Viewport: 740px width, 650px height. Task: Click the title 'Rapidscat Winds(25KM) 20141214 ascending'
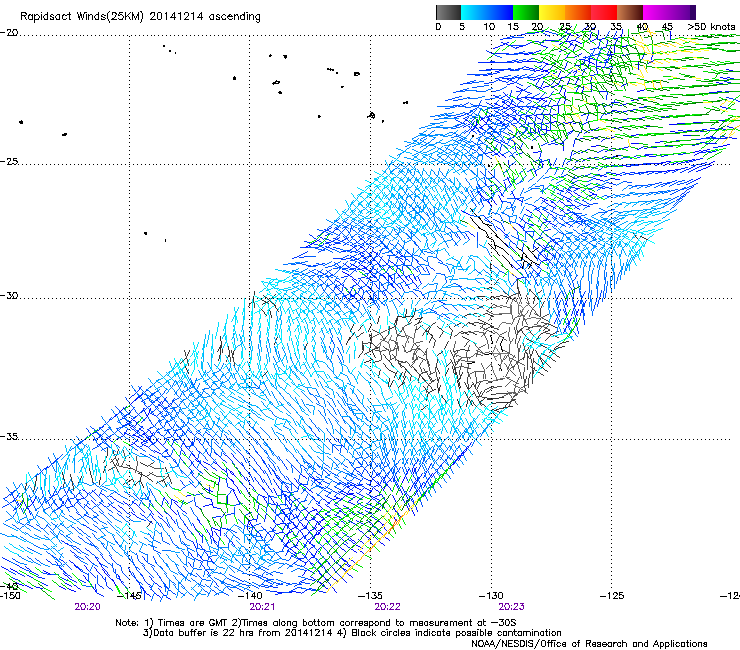click(140, 17)
